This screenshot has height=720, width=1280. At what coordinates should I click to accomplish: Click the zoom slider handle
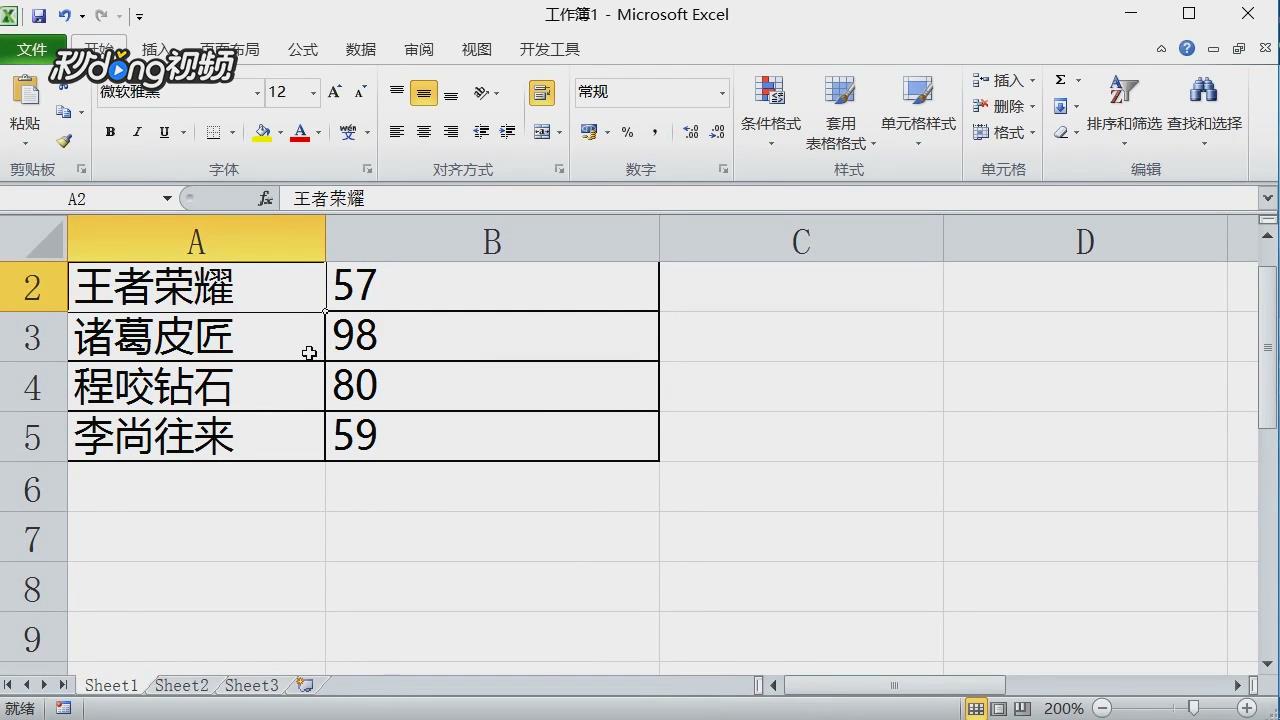1193,708
